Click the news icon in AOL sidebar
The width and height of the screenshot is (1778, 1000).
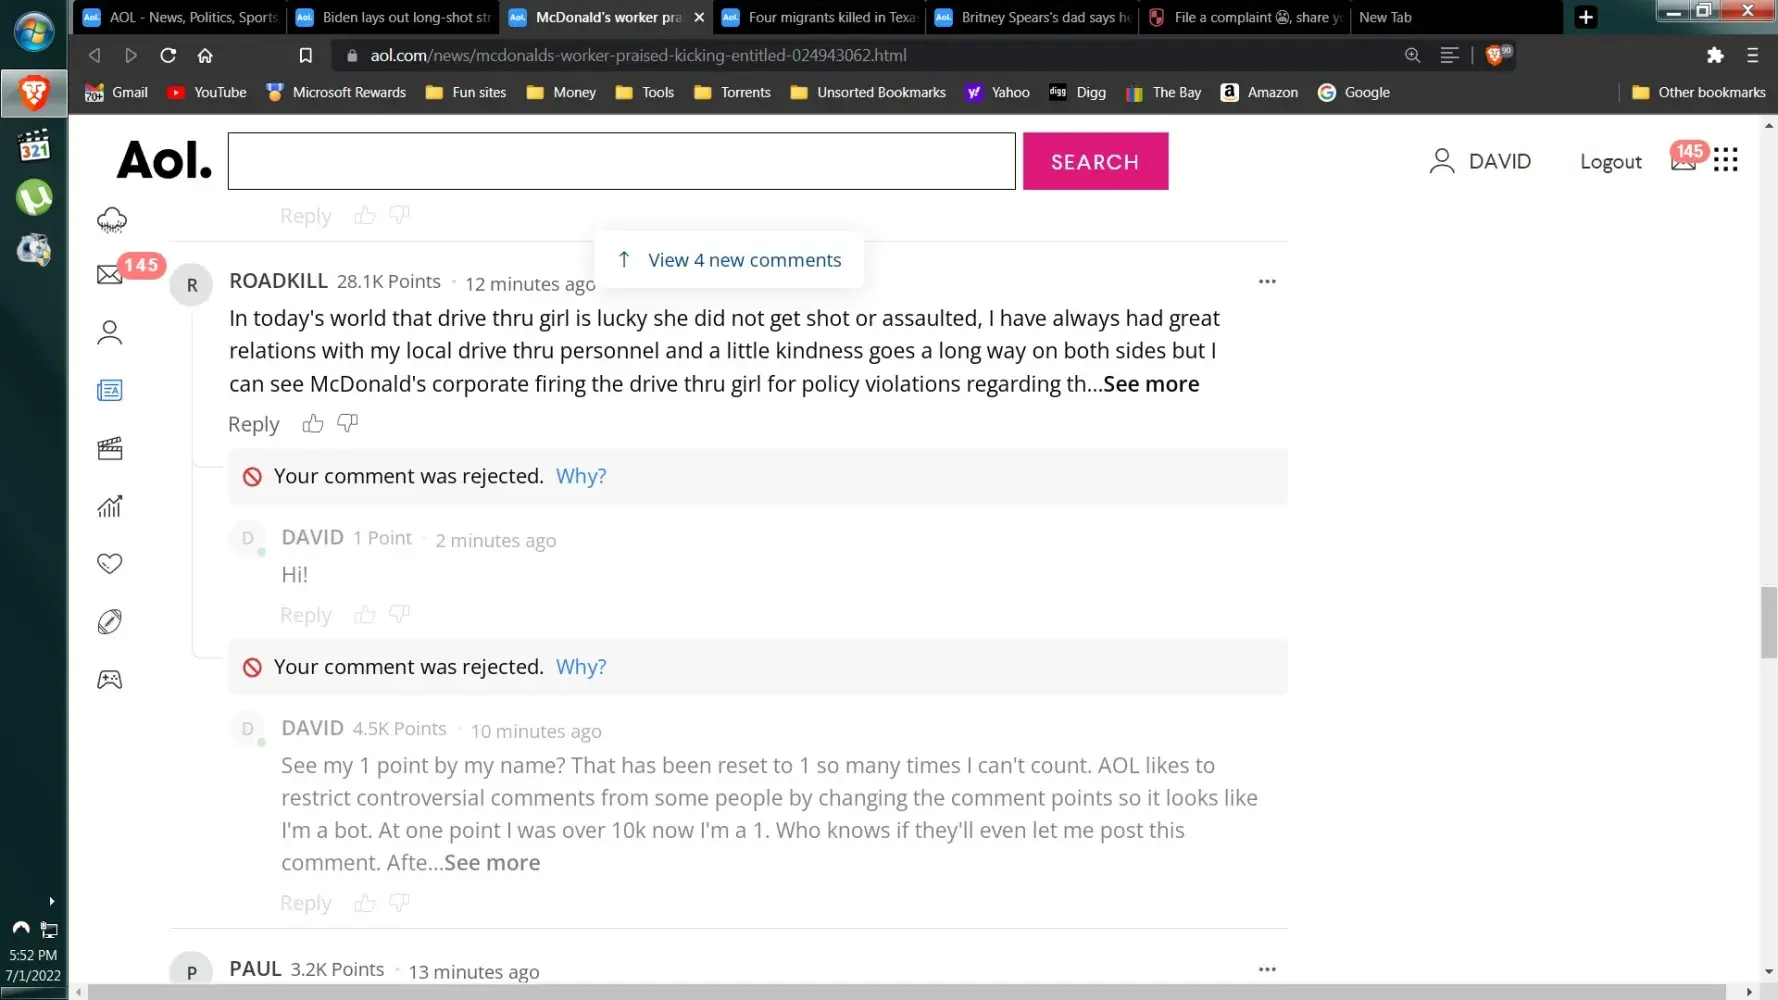[110, 391]
